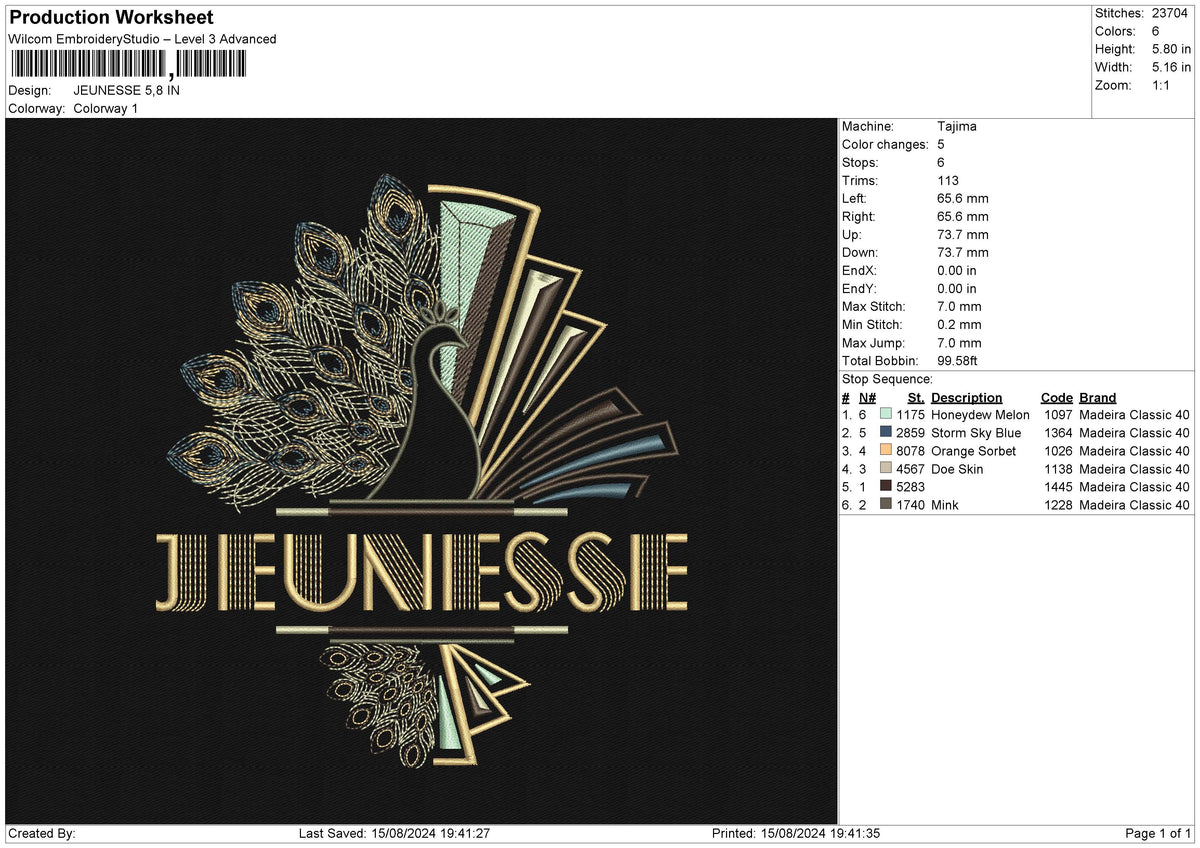Click the design name 'JEUNESSE 5,8 IN'
The image size is (1200, 848).
coord(127,90)
